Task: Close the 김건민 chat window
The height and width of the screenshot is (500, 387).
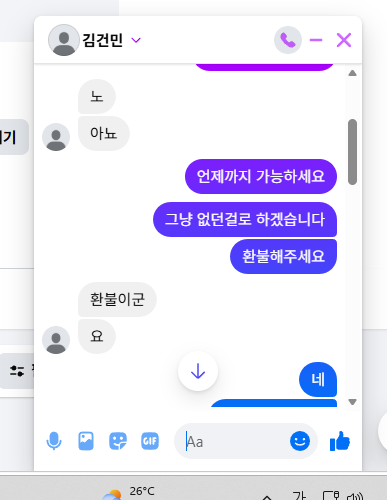Action: tap(344, 40)
